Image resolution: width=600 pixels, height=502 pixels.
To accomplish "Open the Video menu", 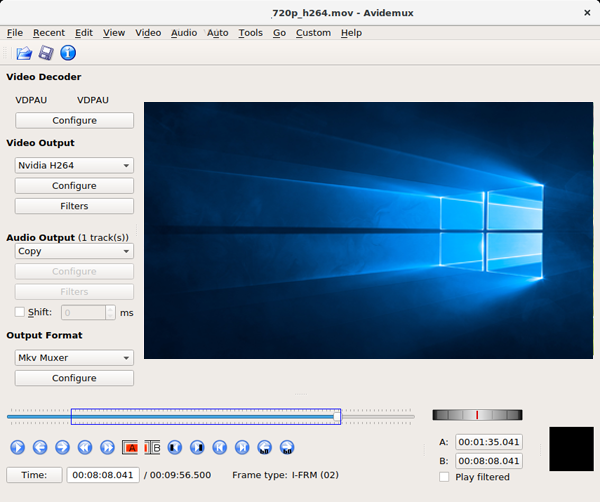I will [148, 33].
